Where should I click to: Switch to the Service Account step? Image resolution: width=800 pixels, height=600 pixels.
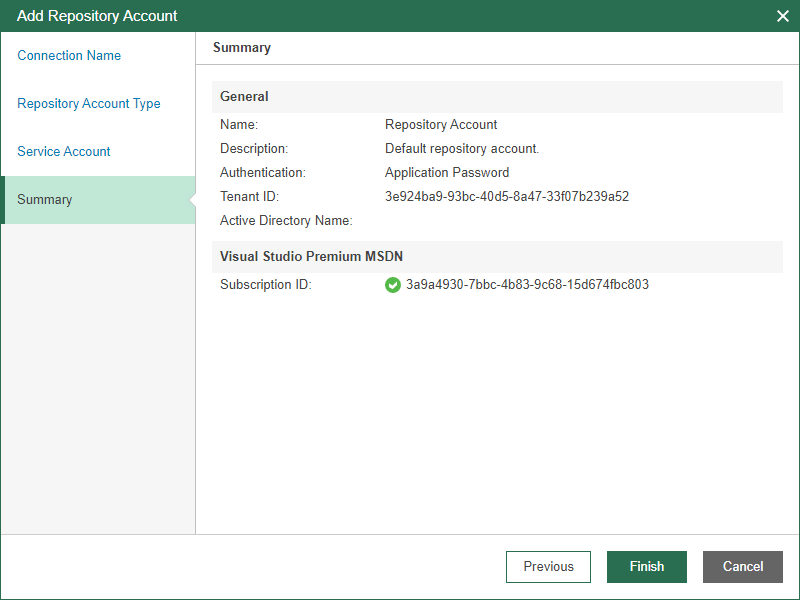click(x=64, y=152)
